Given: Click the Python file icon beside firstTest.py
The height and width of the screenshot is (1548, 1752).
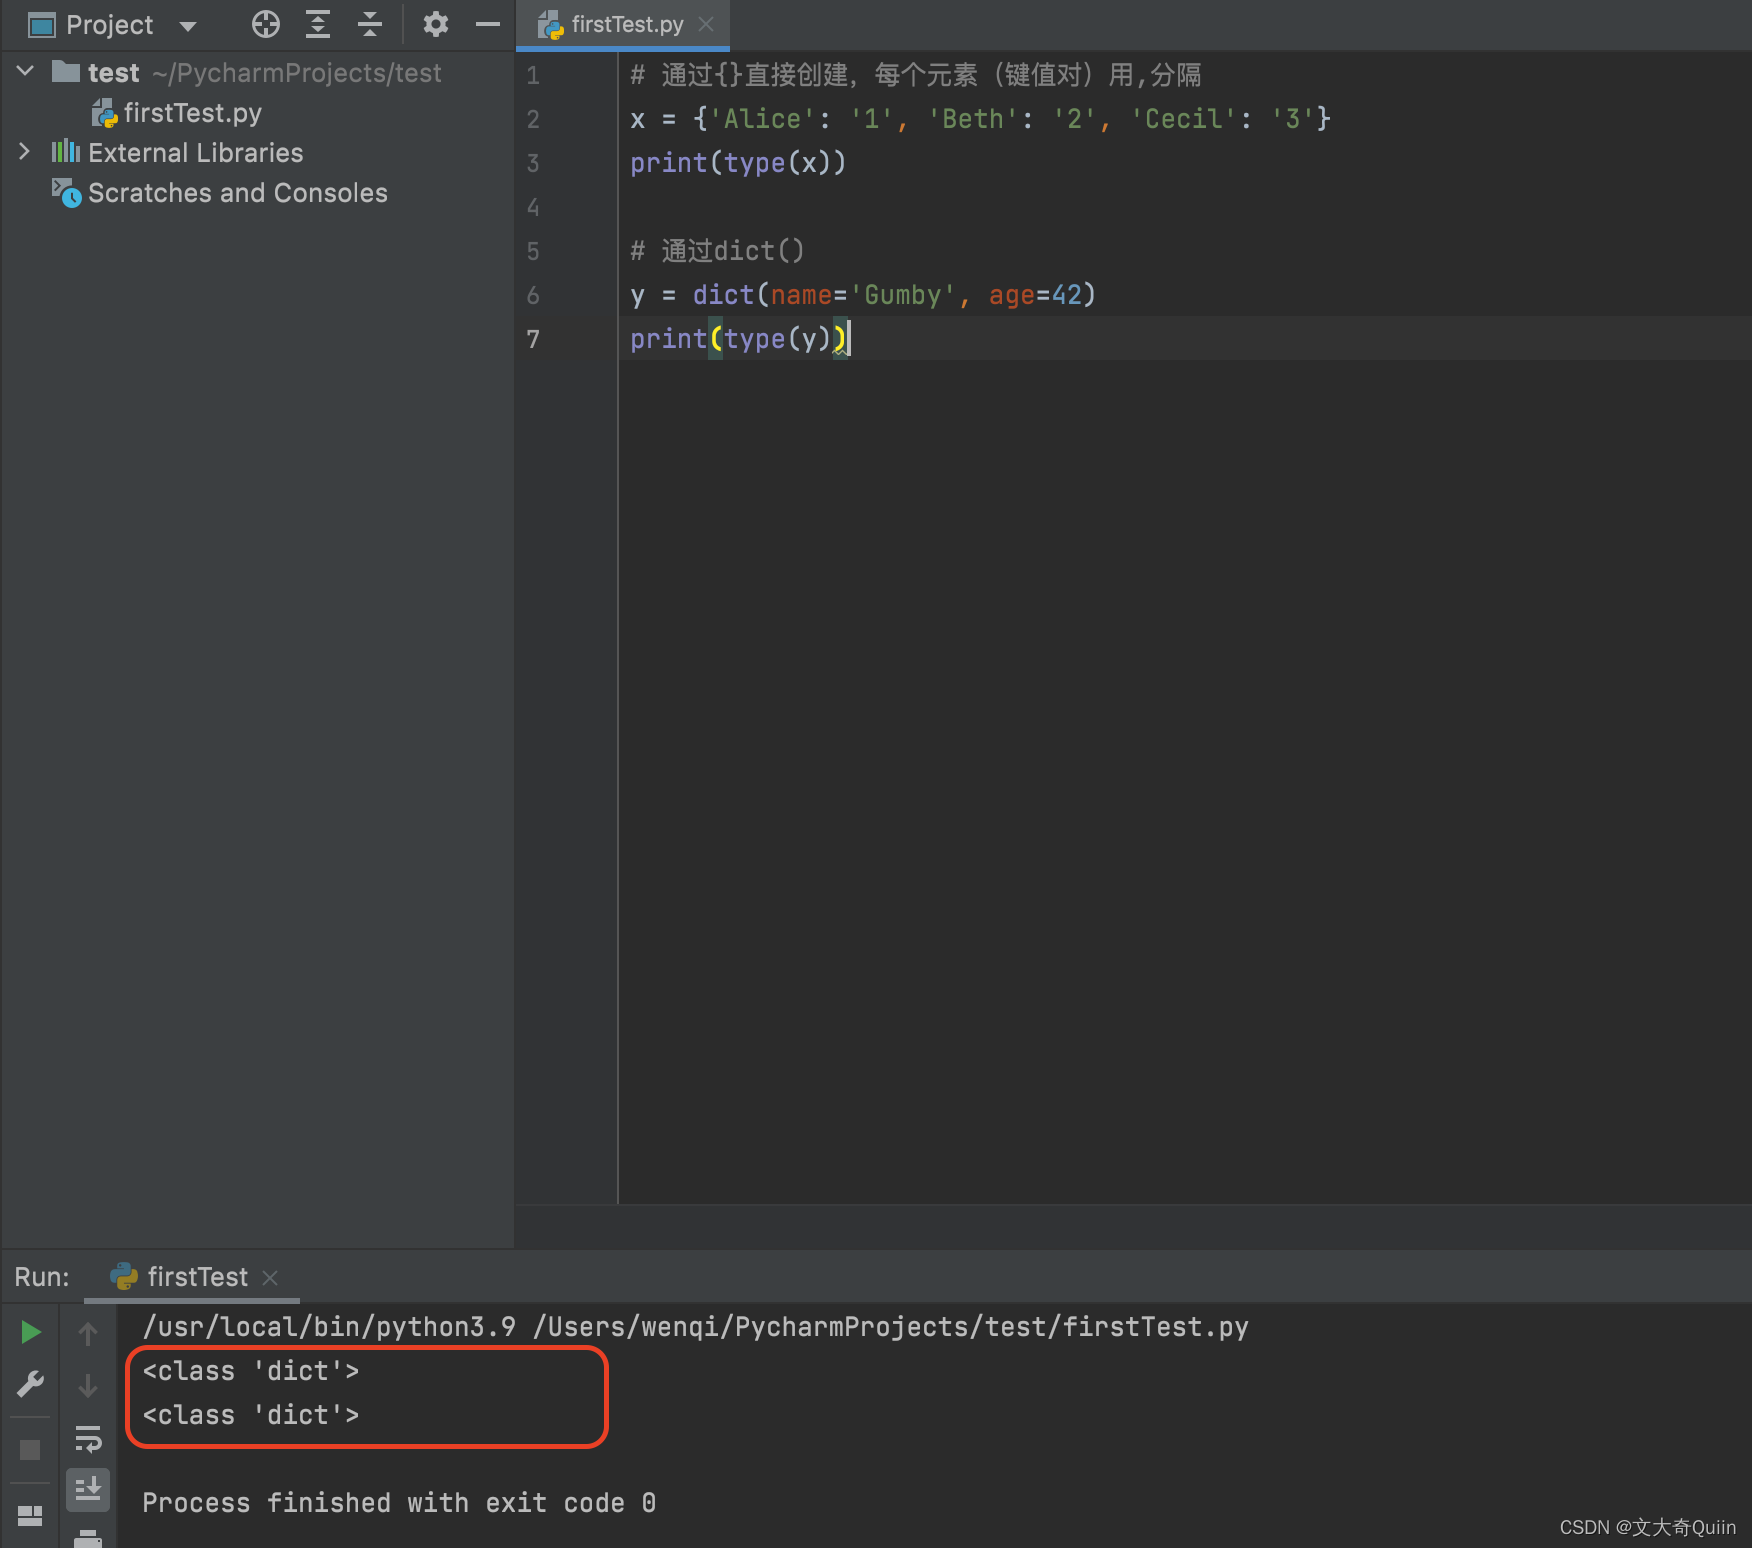Looking at the screenshot, I should (x=104, y=113).
